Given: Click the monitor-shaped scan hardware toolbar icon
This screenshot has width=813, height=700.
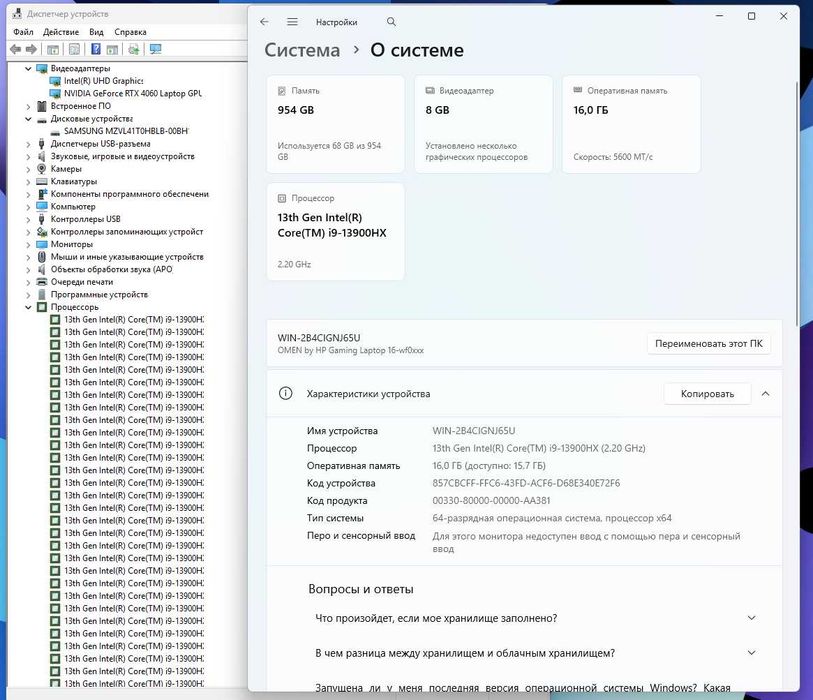Looking at the screenshot, I should click(156, 49).
